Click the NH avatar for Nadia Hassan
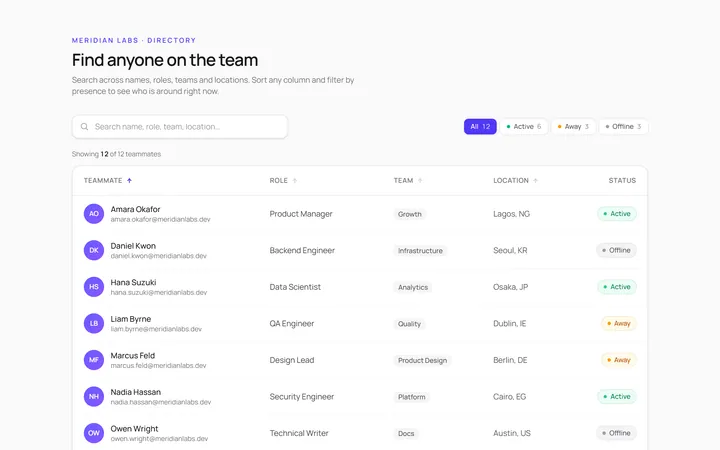 94,397
